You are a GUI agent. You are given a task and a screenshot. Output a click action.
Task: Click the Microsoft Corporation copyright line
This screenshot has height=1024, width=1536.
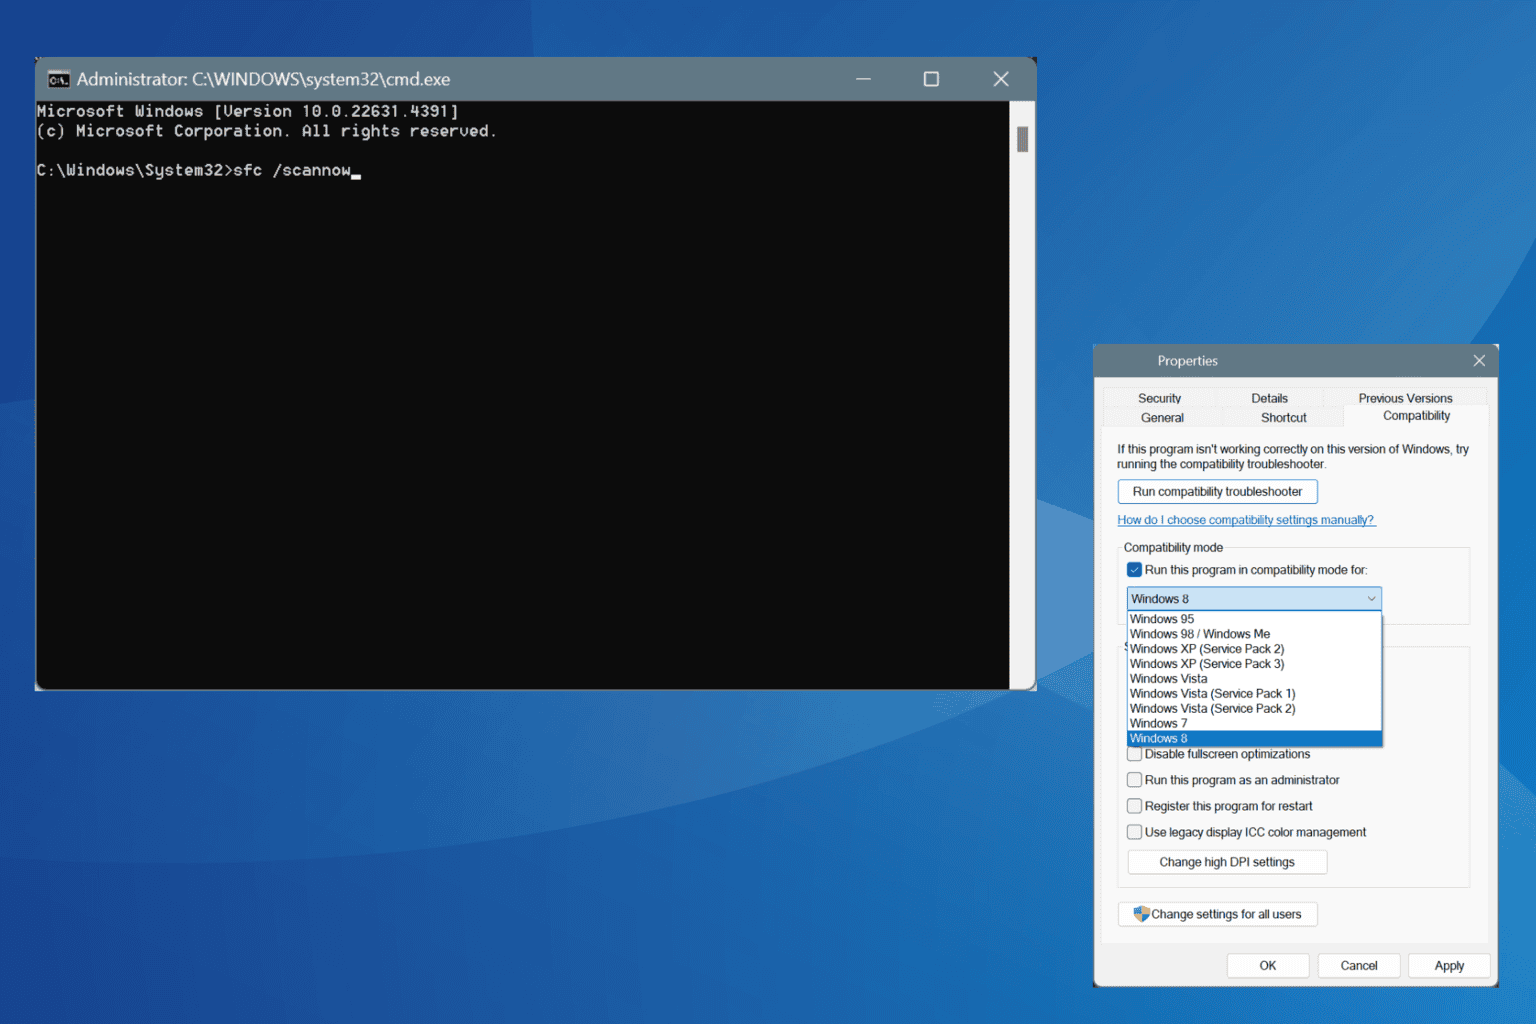[x=266, y=131]
